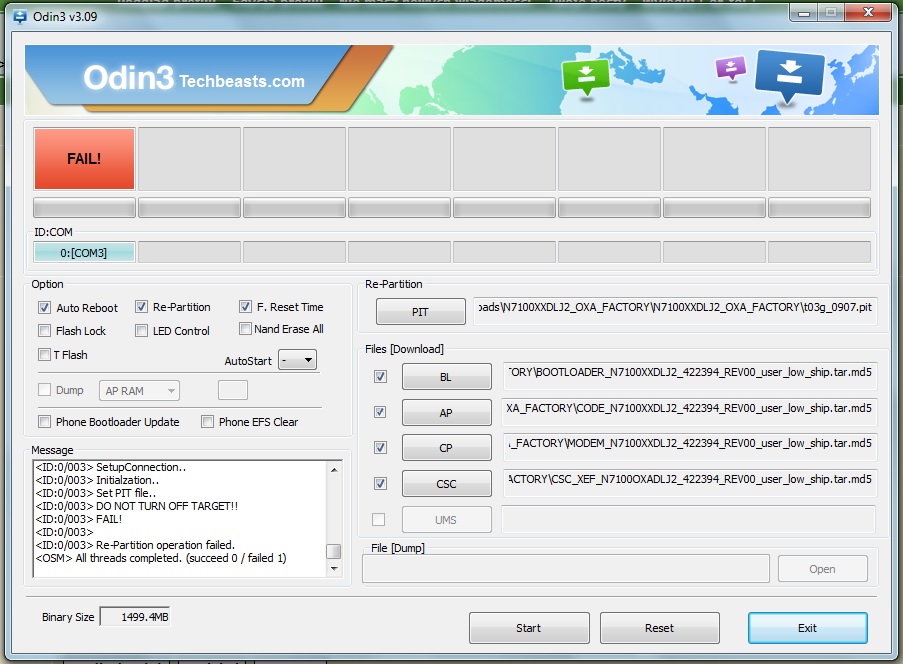Check the disabled Dump checkbox
Viewport: 903px width, 664px height.
pyautogui.click(x=44, y=390)
